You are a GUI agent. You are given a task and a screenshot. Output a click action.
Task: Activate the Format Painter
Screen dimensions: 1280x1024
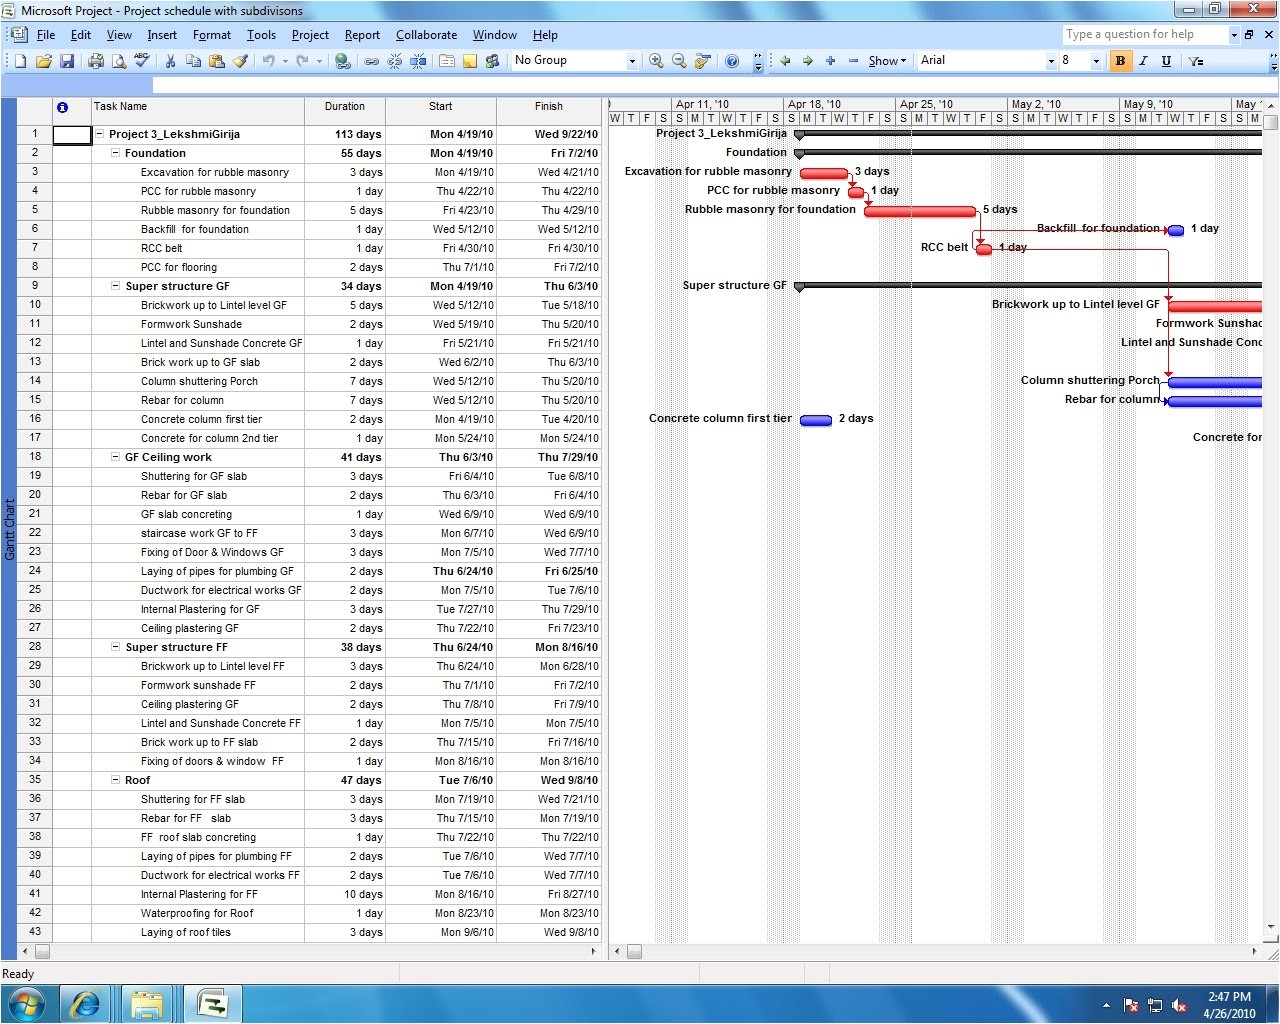(240, 61)
